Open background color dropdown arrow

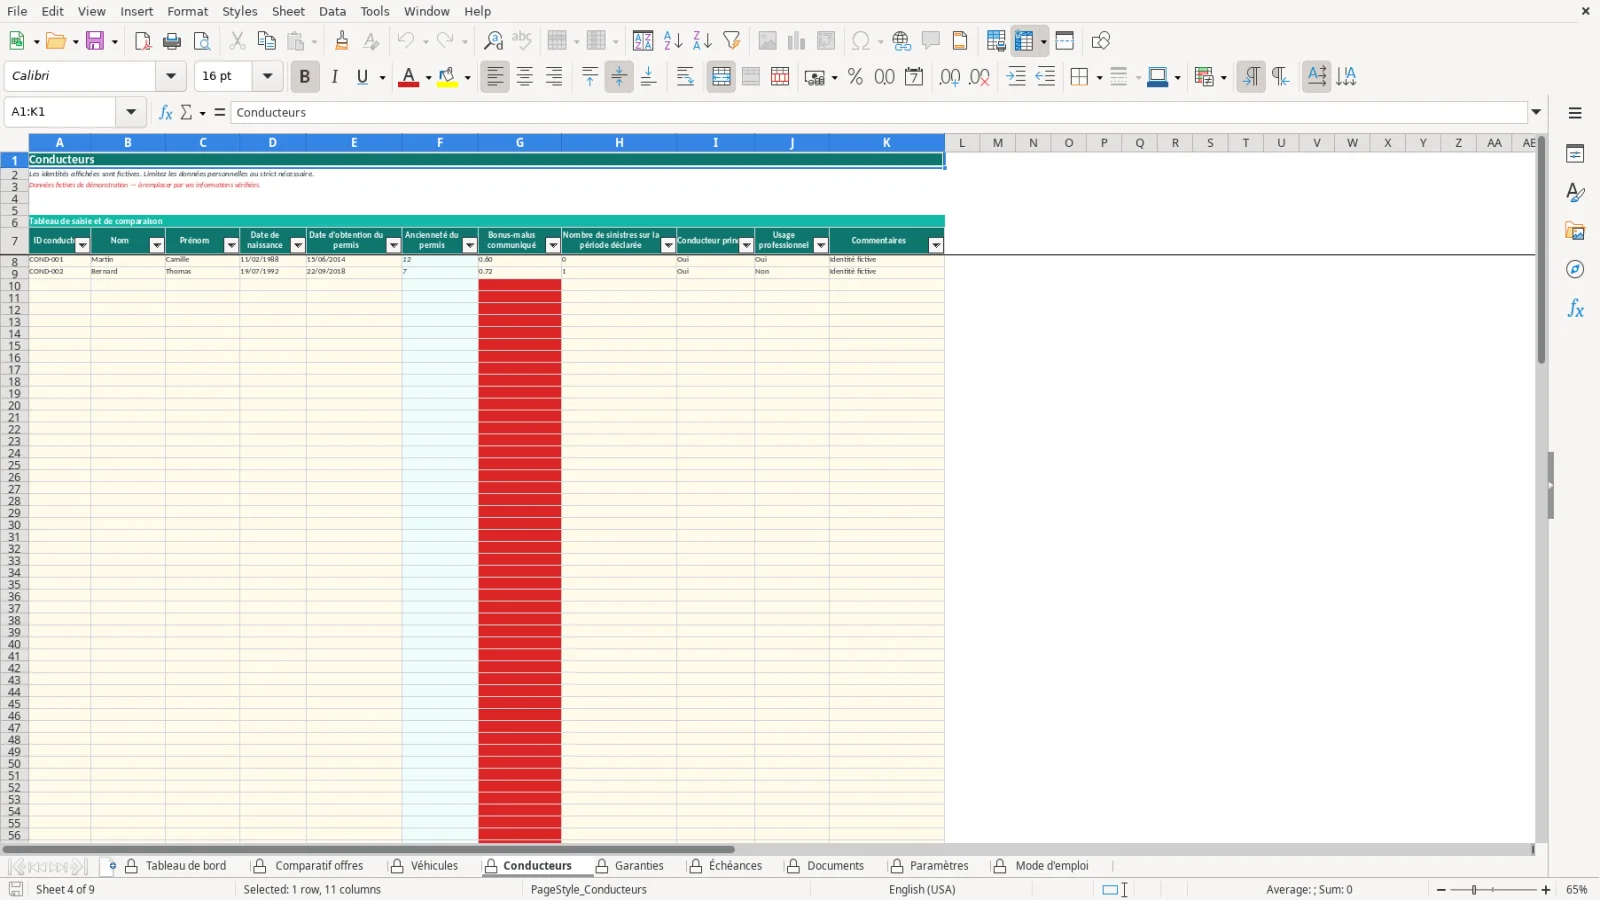467,78
